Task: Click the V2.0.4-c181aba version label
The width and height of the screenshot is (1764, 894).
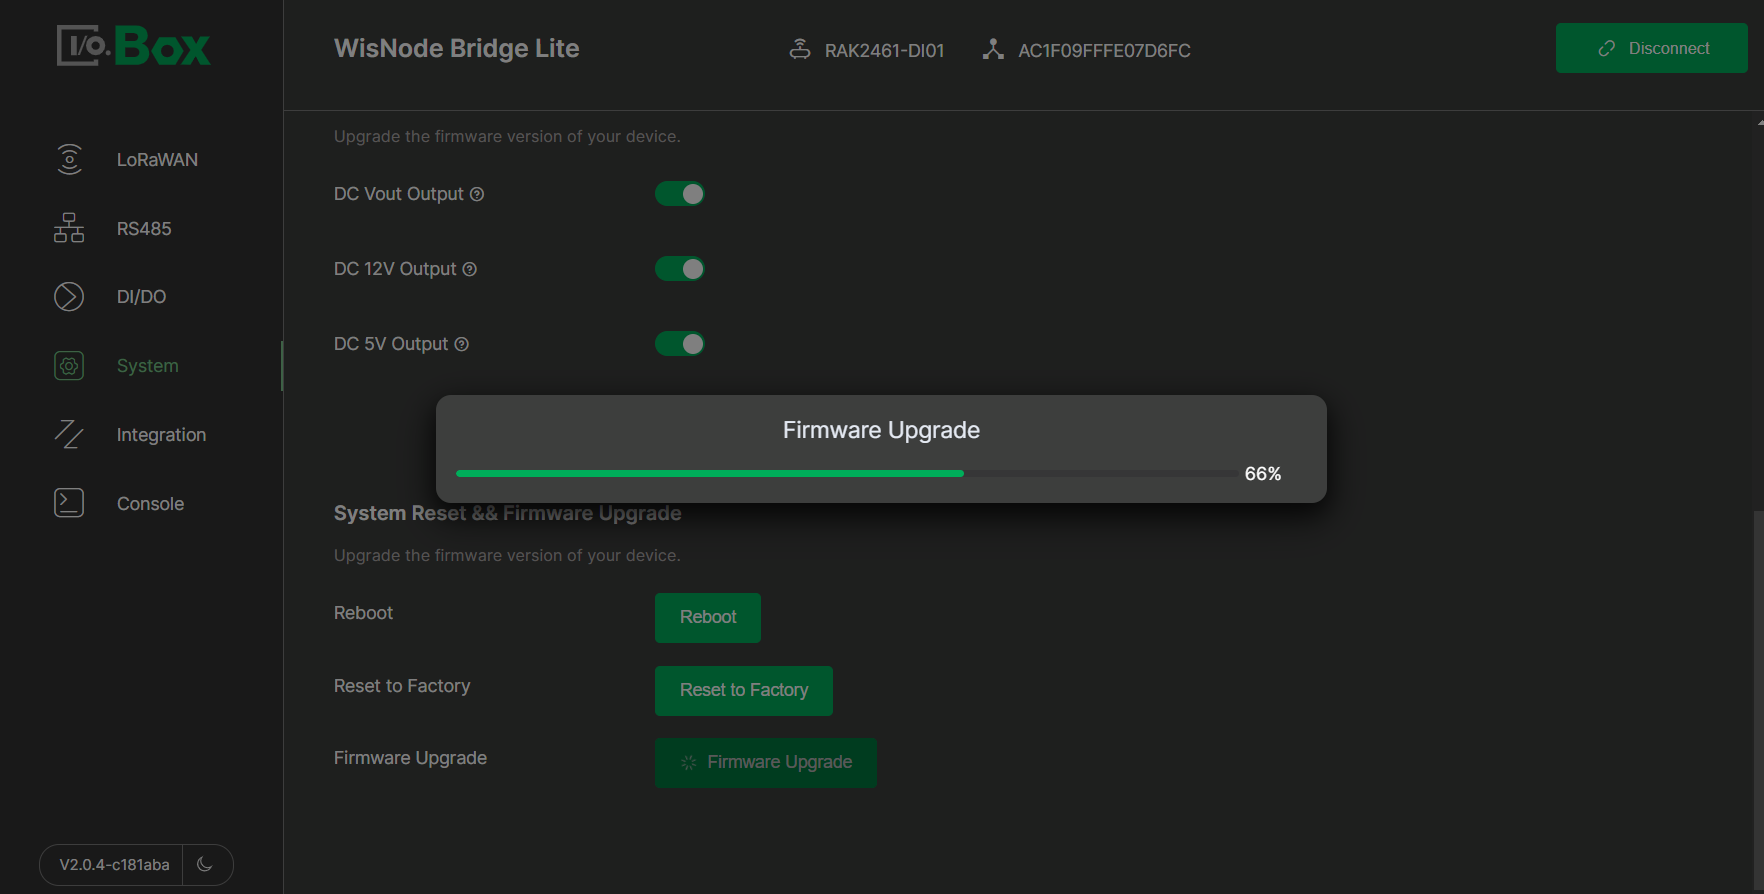Action: 114,865
